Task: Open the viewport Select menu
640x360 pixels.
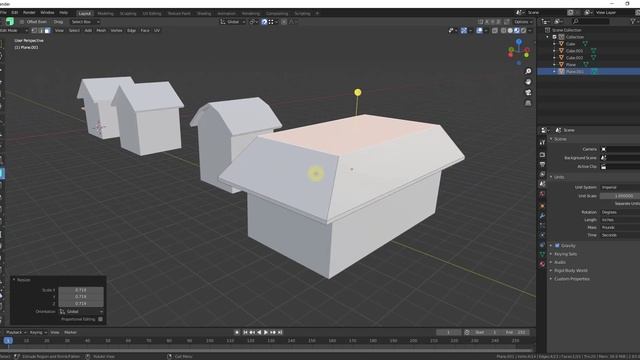Action: 74,31
